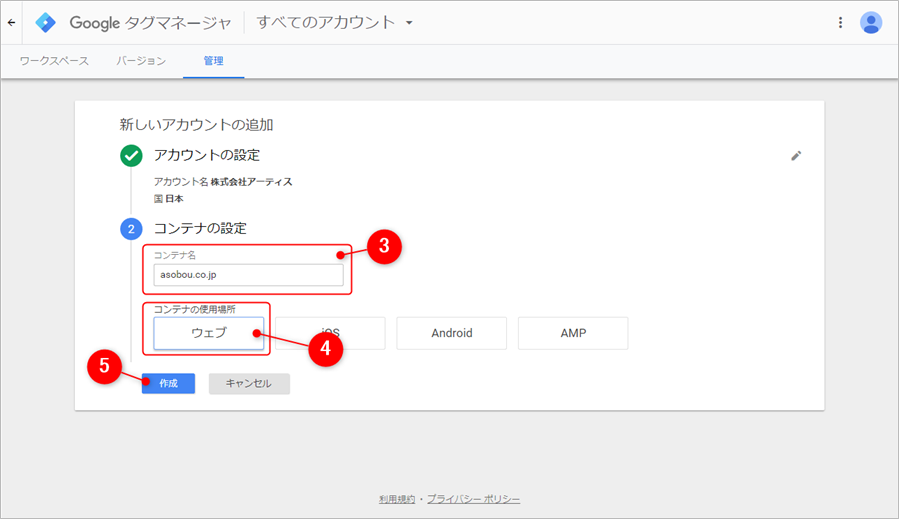899x519 pixels.
Task: Click the Google タグマネージャ title text
Action: (150, 23)
